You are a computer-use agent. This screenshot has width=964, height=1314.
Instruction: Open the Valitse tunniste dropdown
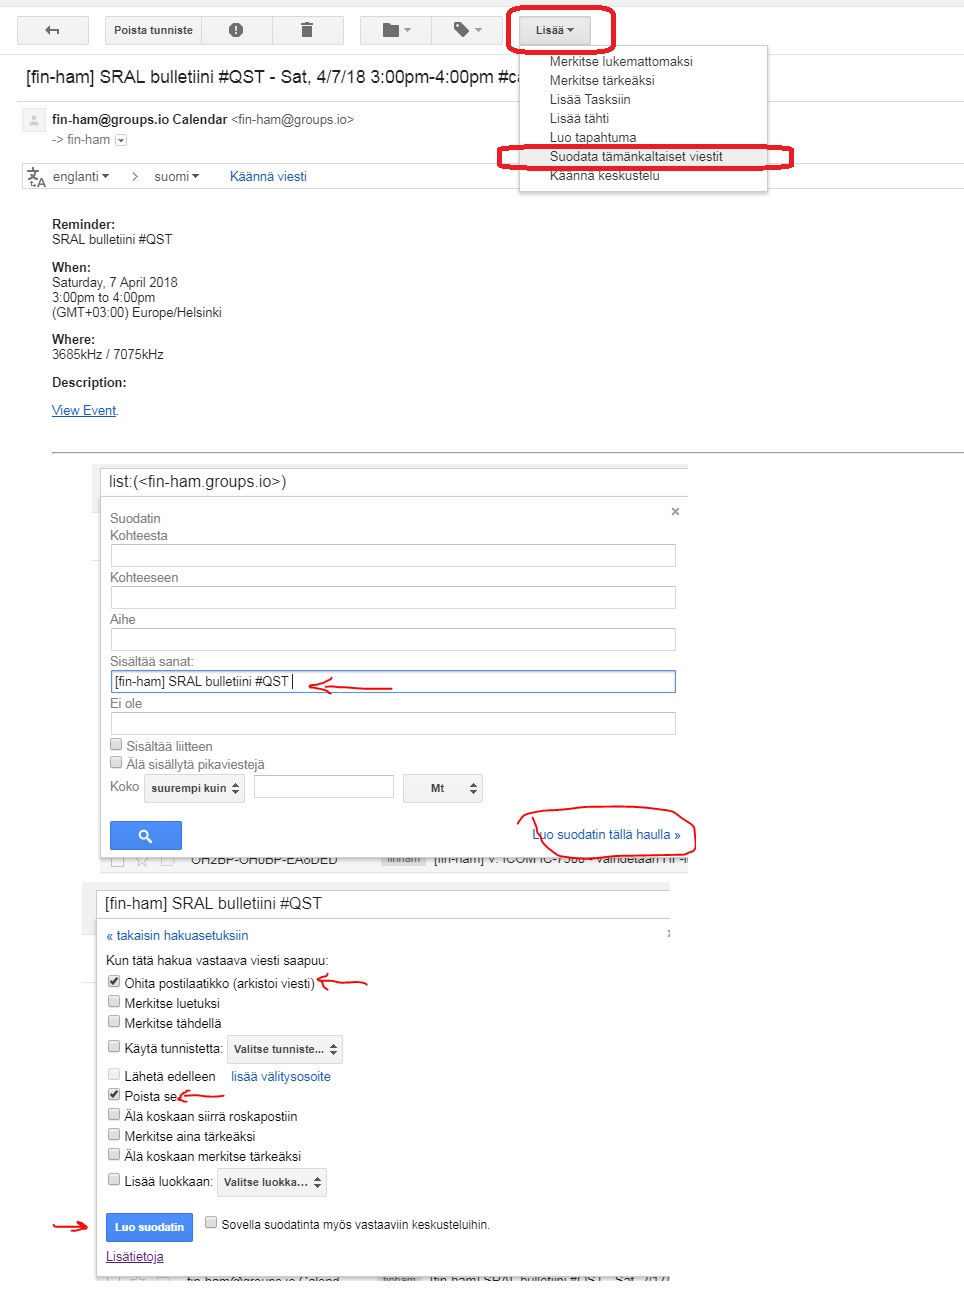(285, 1049)
